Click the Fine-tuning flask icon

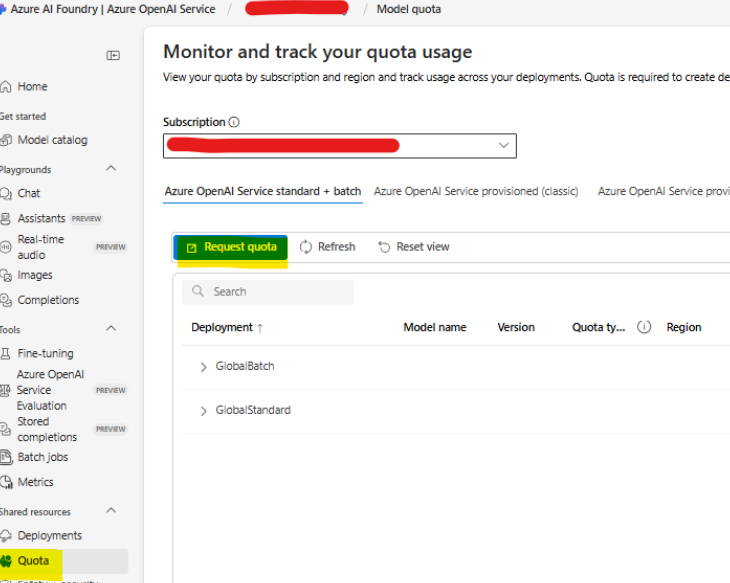pos(6,354)
